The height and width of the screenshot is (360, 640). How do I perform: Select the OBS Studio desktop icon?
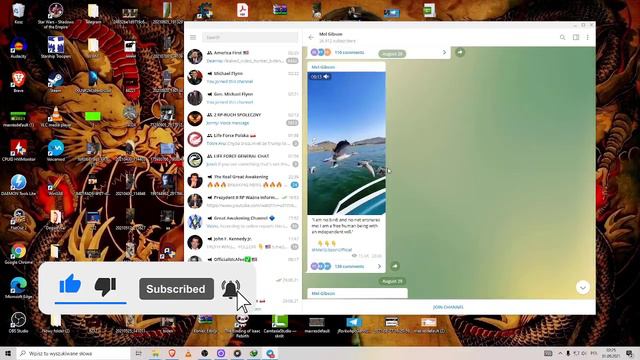[x=18, y=322]
